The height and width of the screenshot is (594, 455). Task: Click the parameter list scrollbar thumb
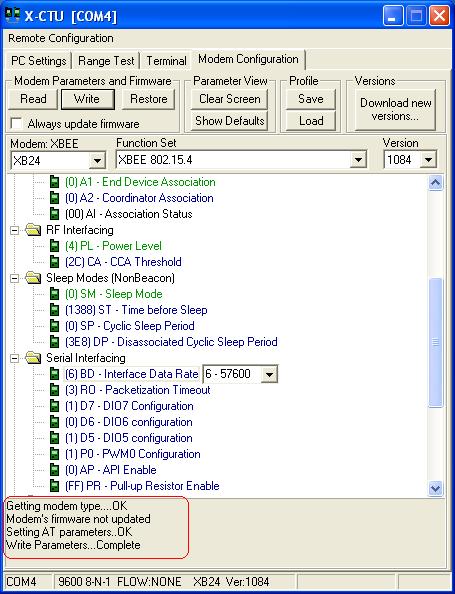coord(435,342)
